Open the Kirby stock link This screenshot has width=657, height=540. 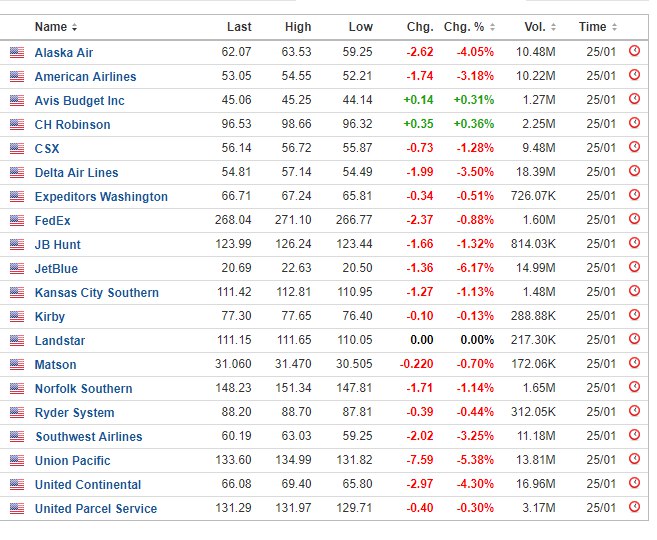[x=49, y=317]
